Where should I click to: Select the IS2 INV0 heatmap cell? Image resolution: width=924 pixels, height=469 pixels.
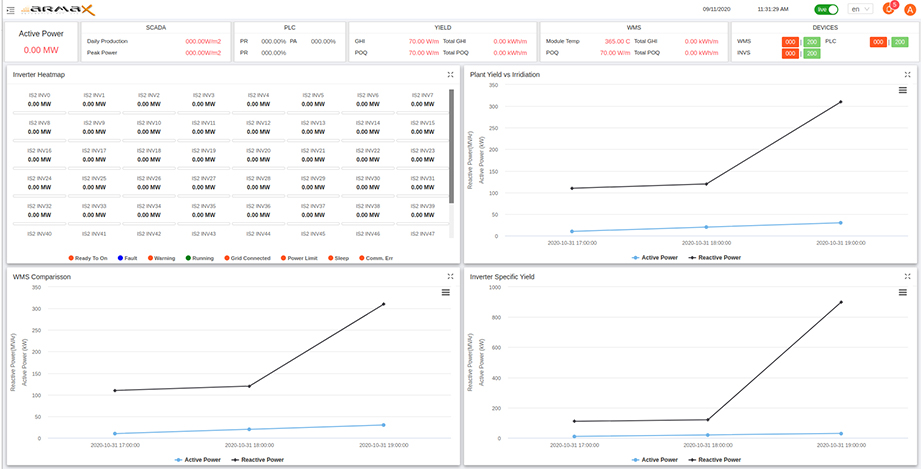click(39, 99)
